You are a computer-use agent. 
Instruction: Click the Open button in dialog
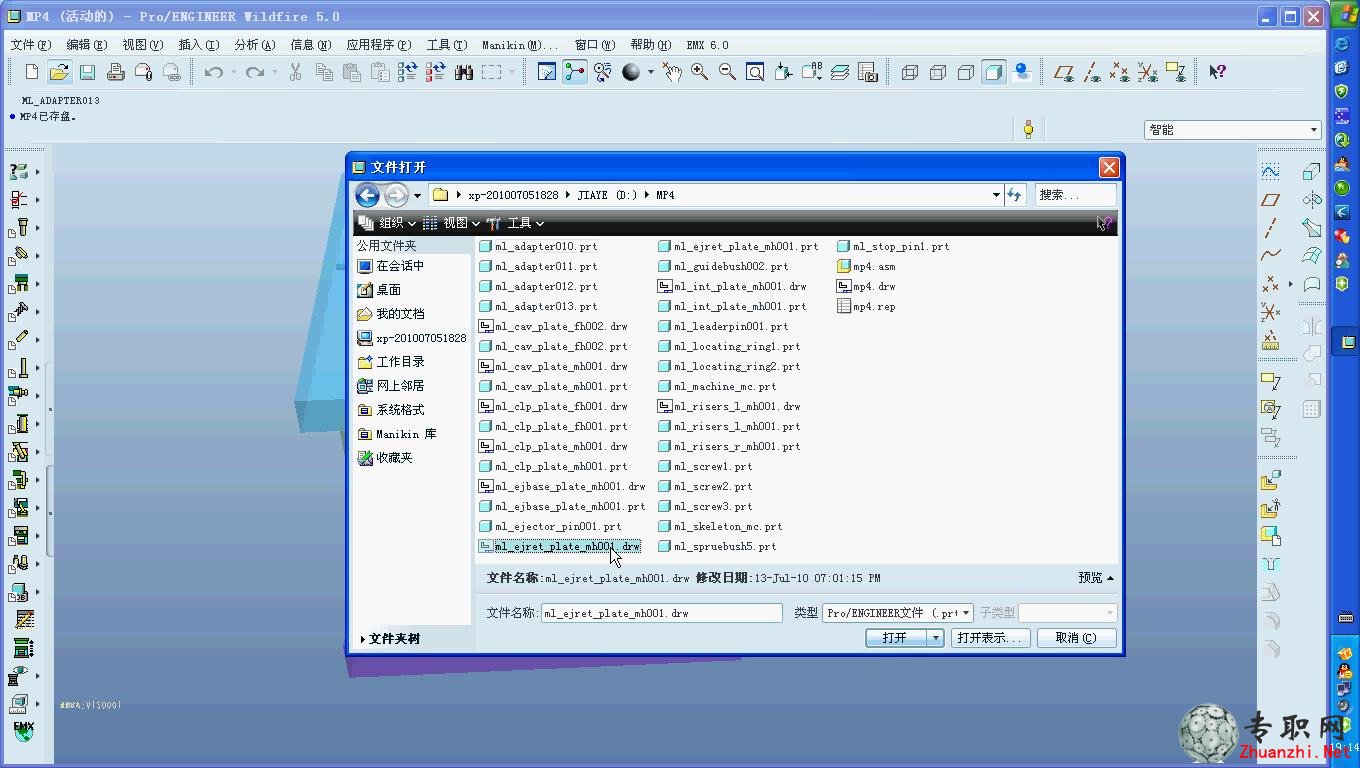(x=896, y=638)
